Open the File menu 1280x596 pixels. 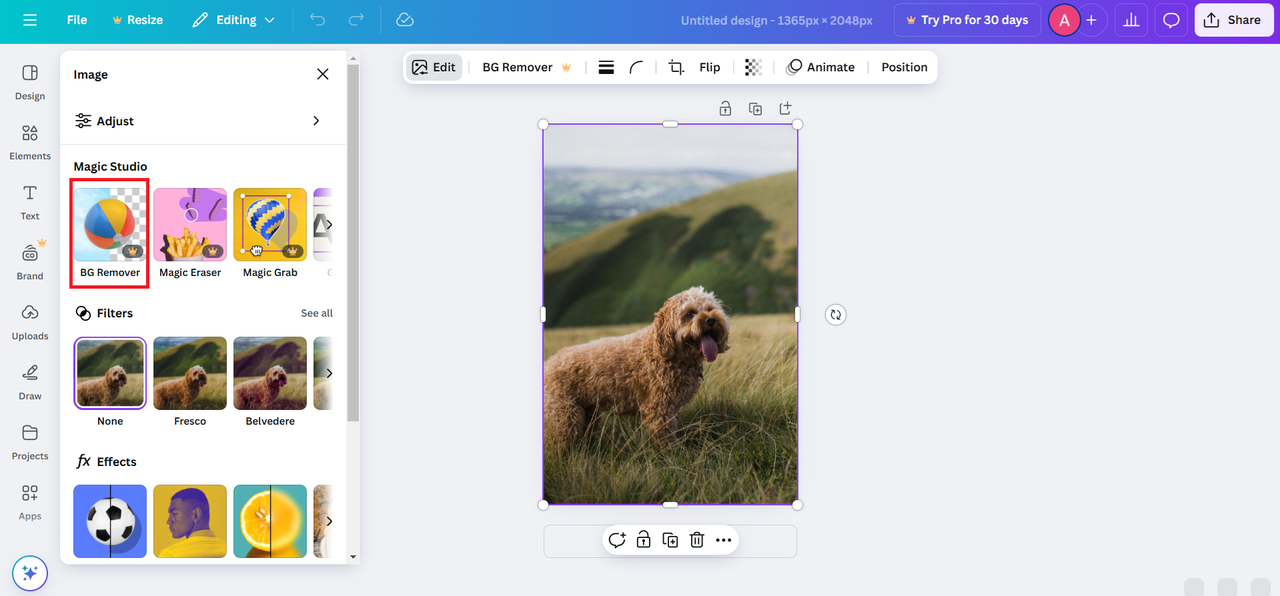click(x=76, y=19)
